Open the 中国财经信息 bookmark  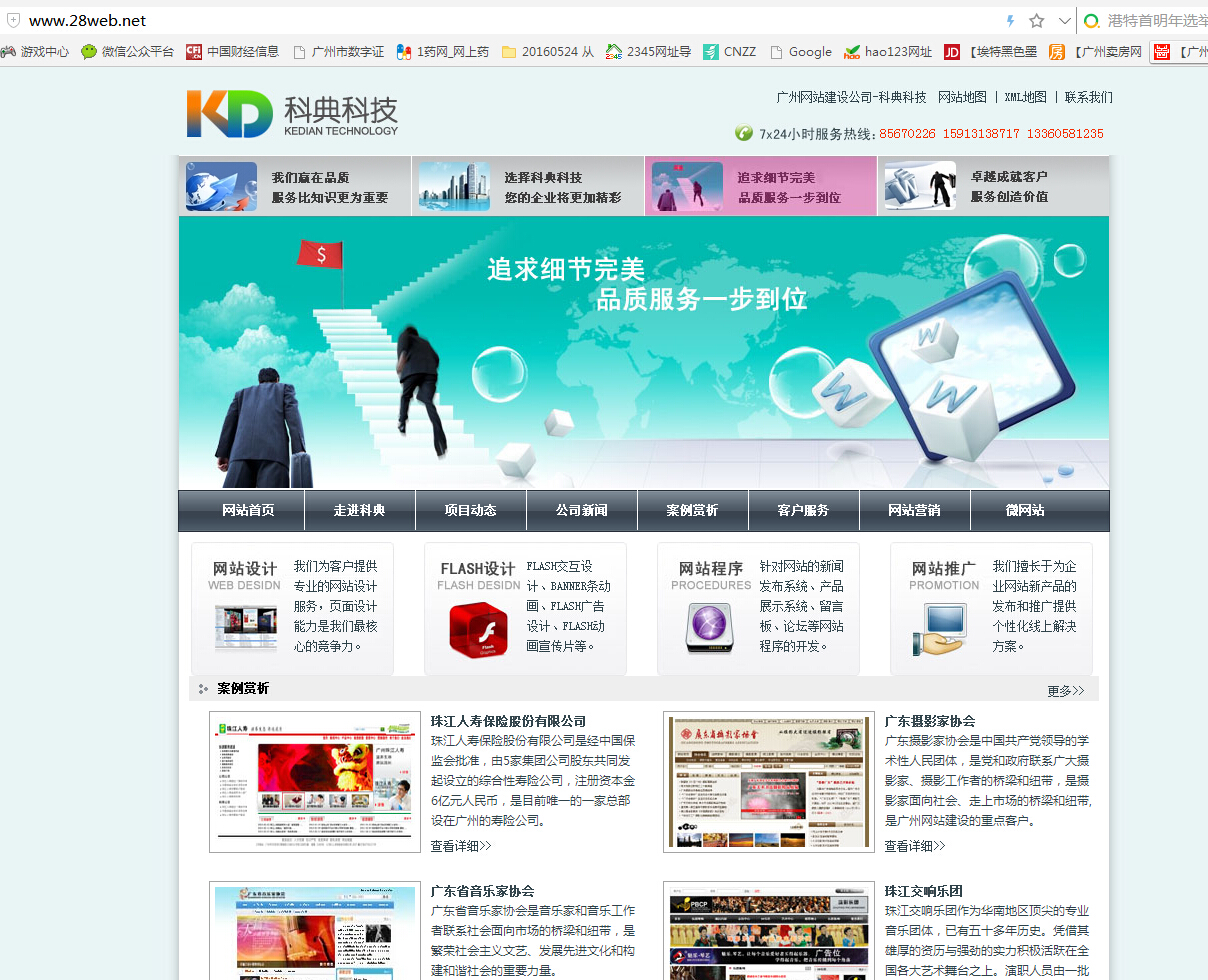[233, 52]
